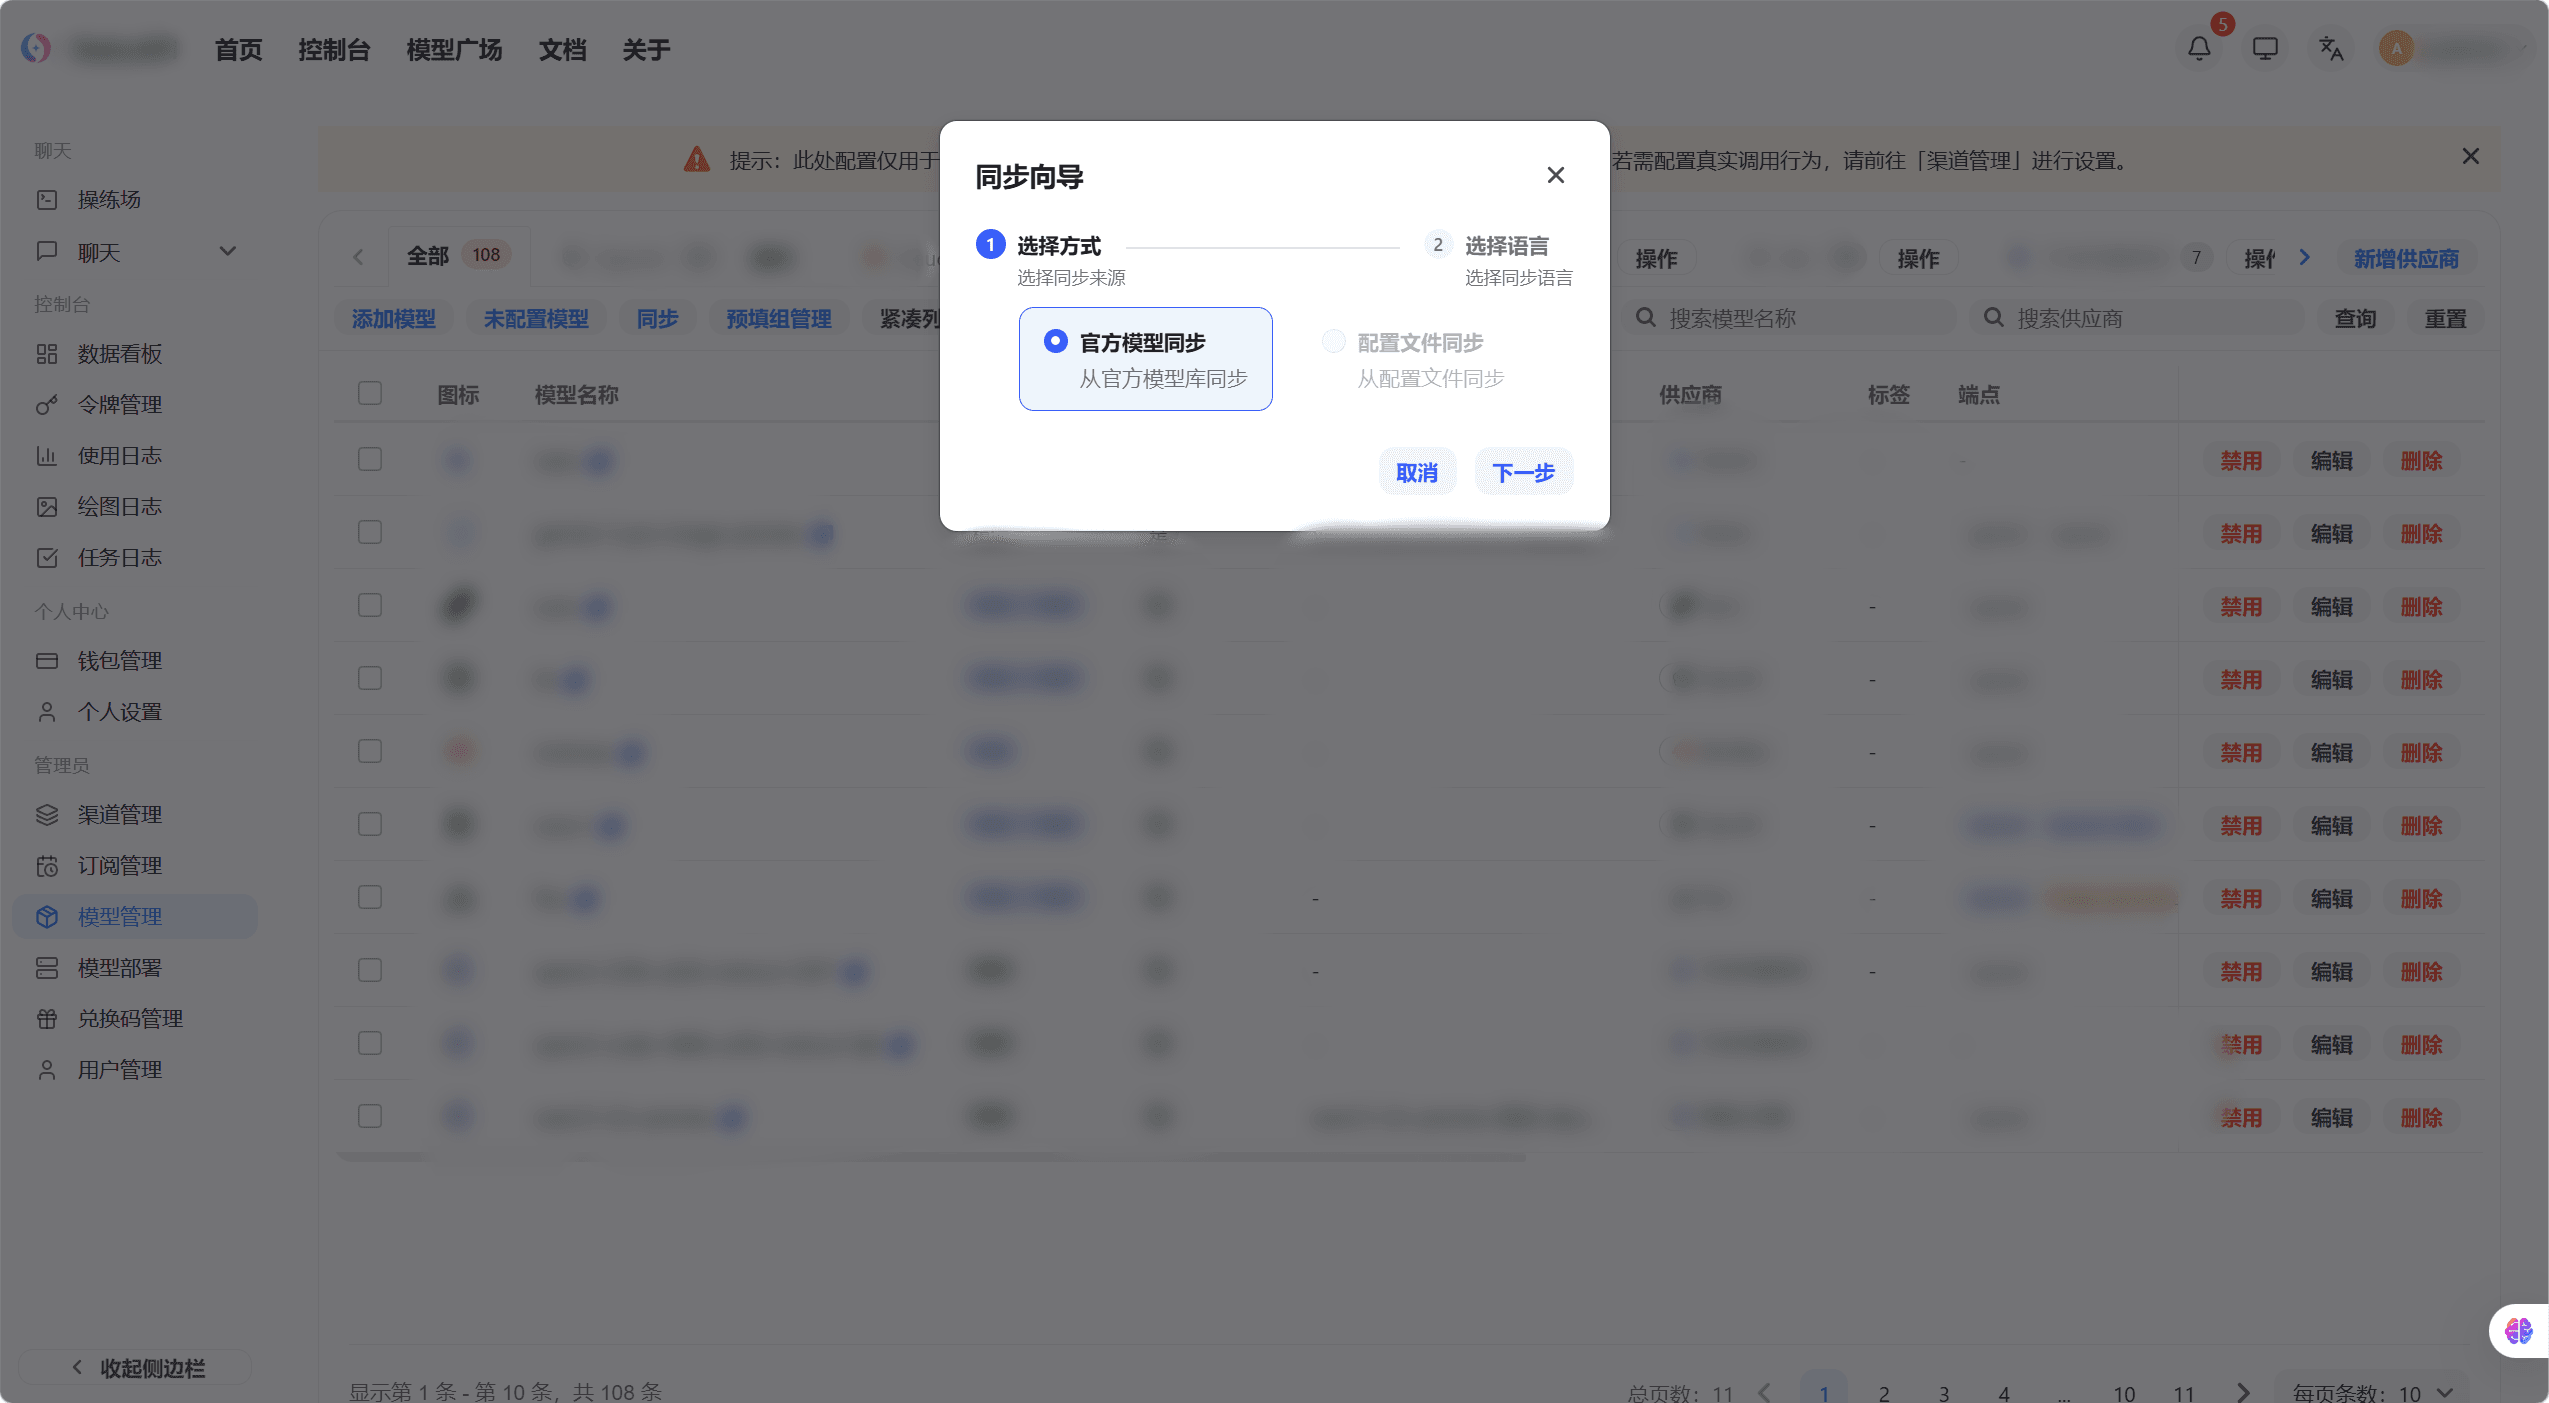Collapse the 聊天 section chevron

(227, 251)
